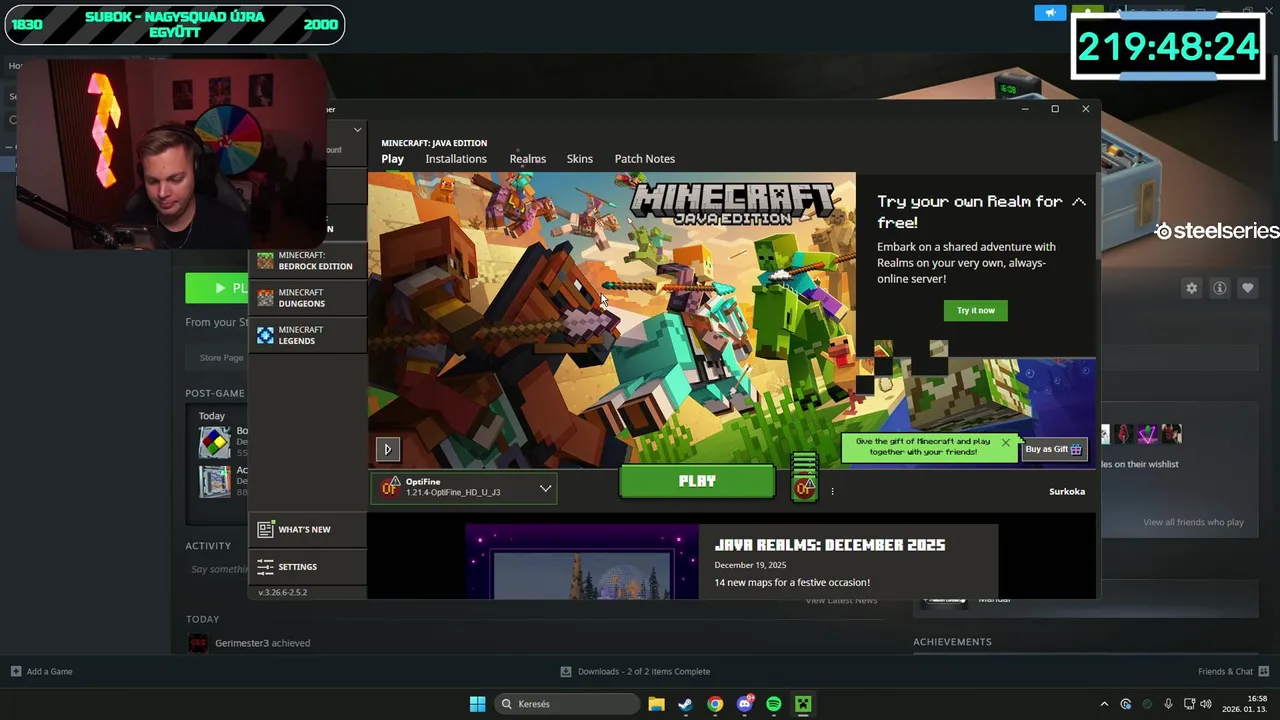This screenshot has width=1280, height=720.
Task: Expand the account dropdown chevron in launcher sidebar
Action: coord(357,130)
